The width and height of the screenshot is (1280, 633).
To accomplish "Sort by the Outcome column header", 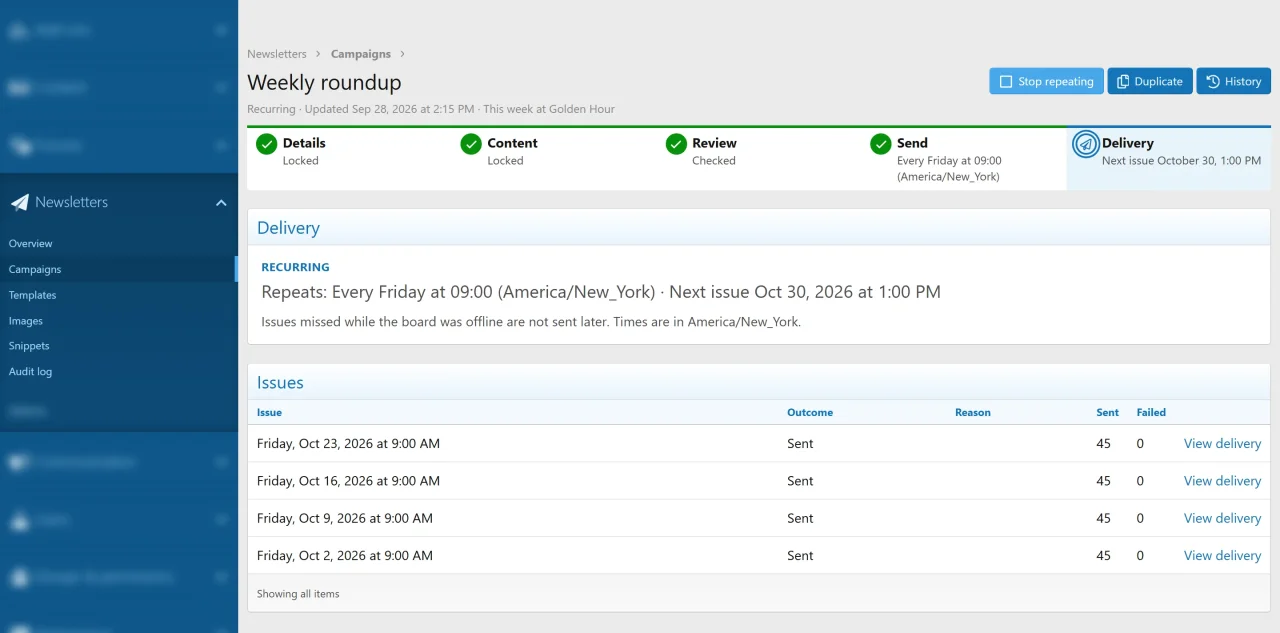I will [810, 412].
